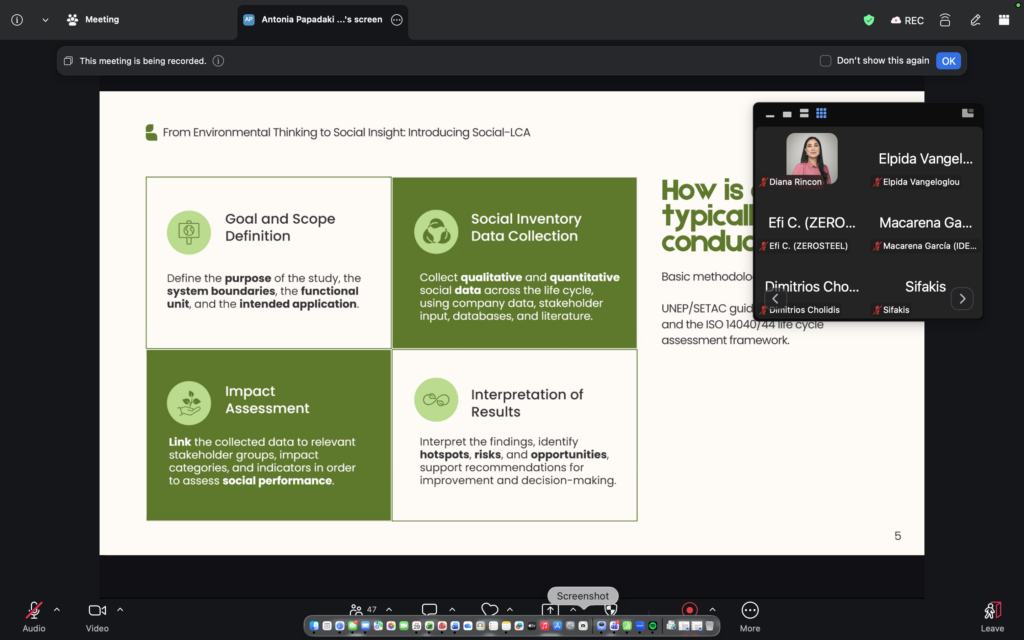The height and width of the screenshot is (640, 1024).
Task: Check the Don't show this again box
Action: coord(825,61)
